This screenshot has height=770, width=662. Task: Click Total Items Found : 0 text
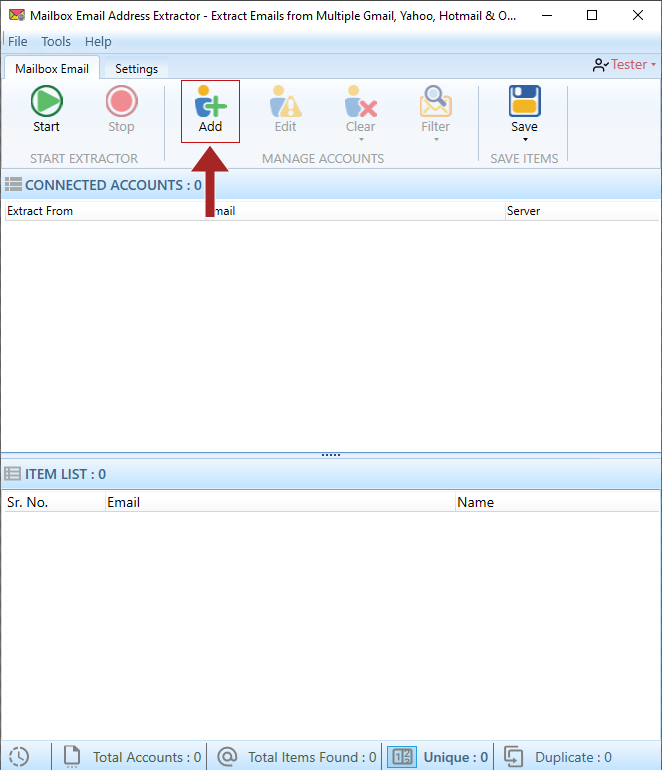coord(312,757)
